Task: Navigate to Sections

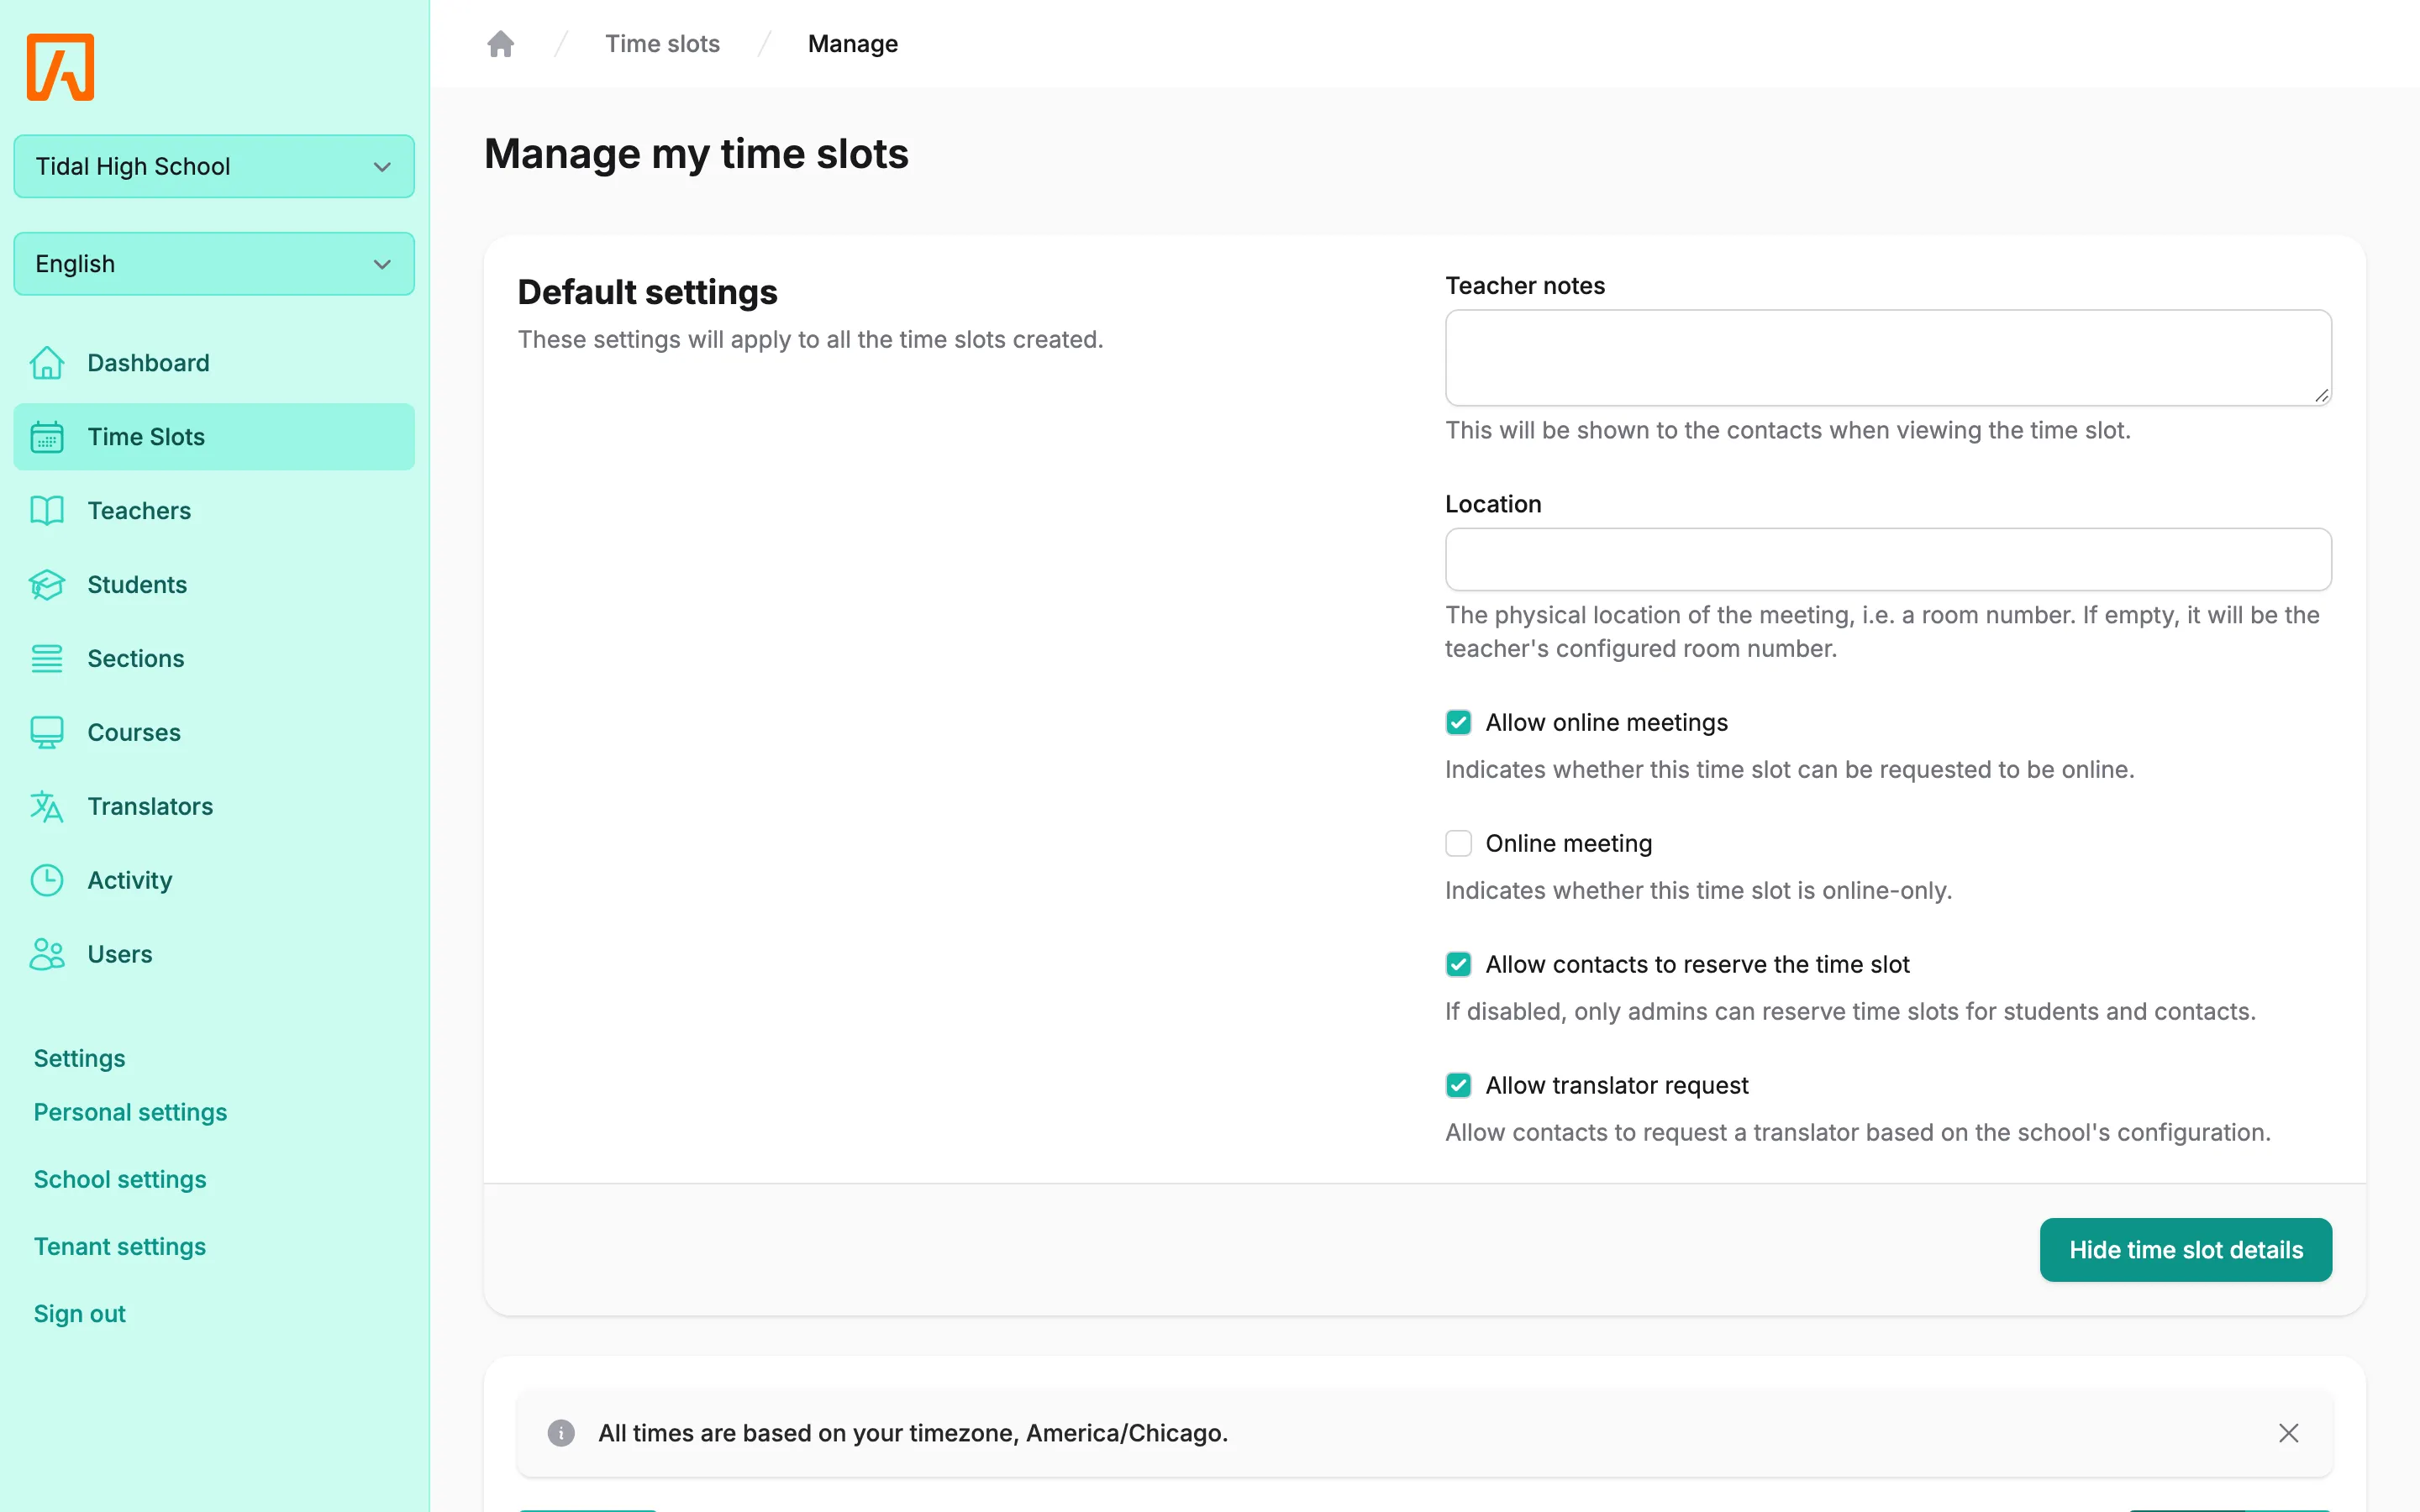Action: tap(214, 659)
